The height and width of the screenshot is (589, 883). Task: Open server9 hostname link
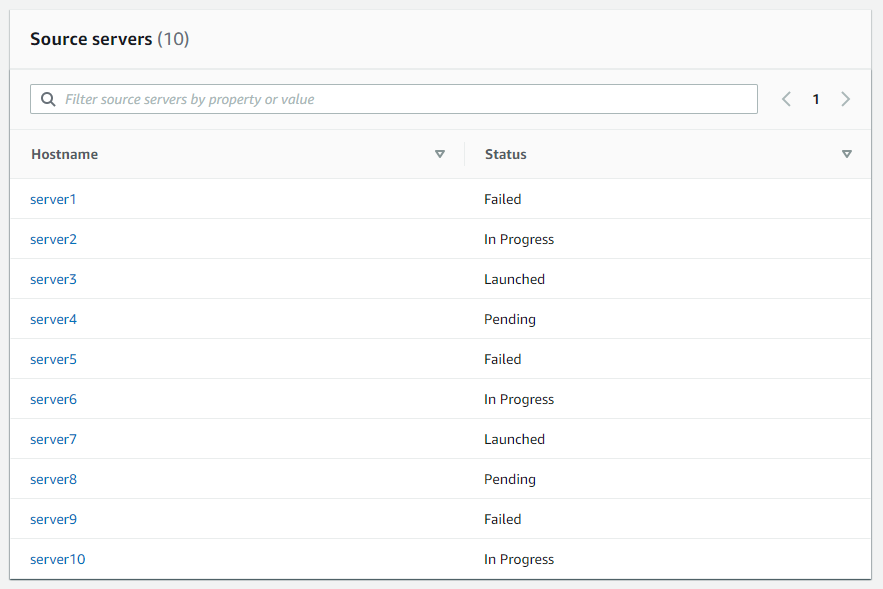[x=53, y=519]
